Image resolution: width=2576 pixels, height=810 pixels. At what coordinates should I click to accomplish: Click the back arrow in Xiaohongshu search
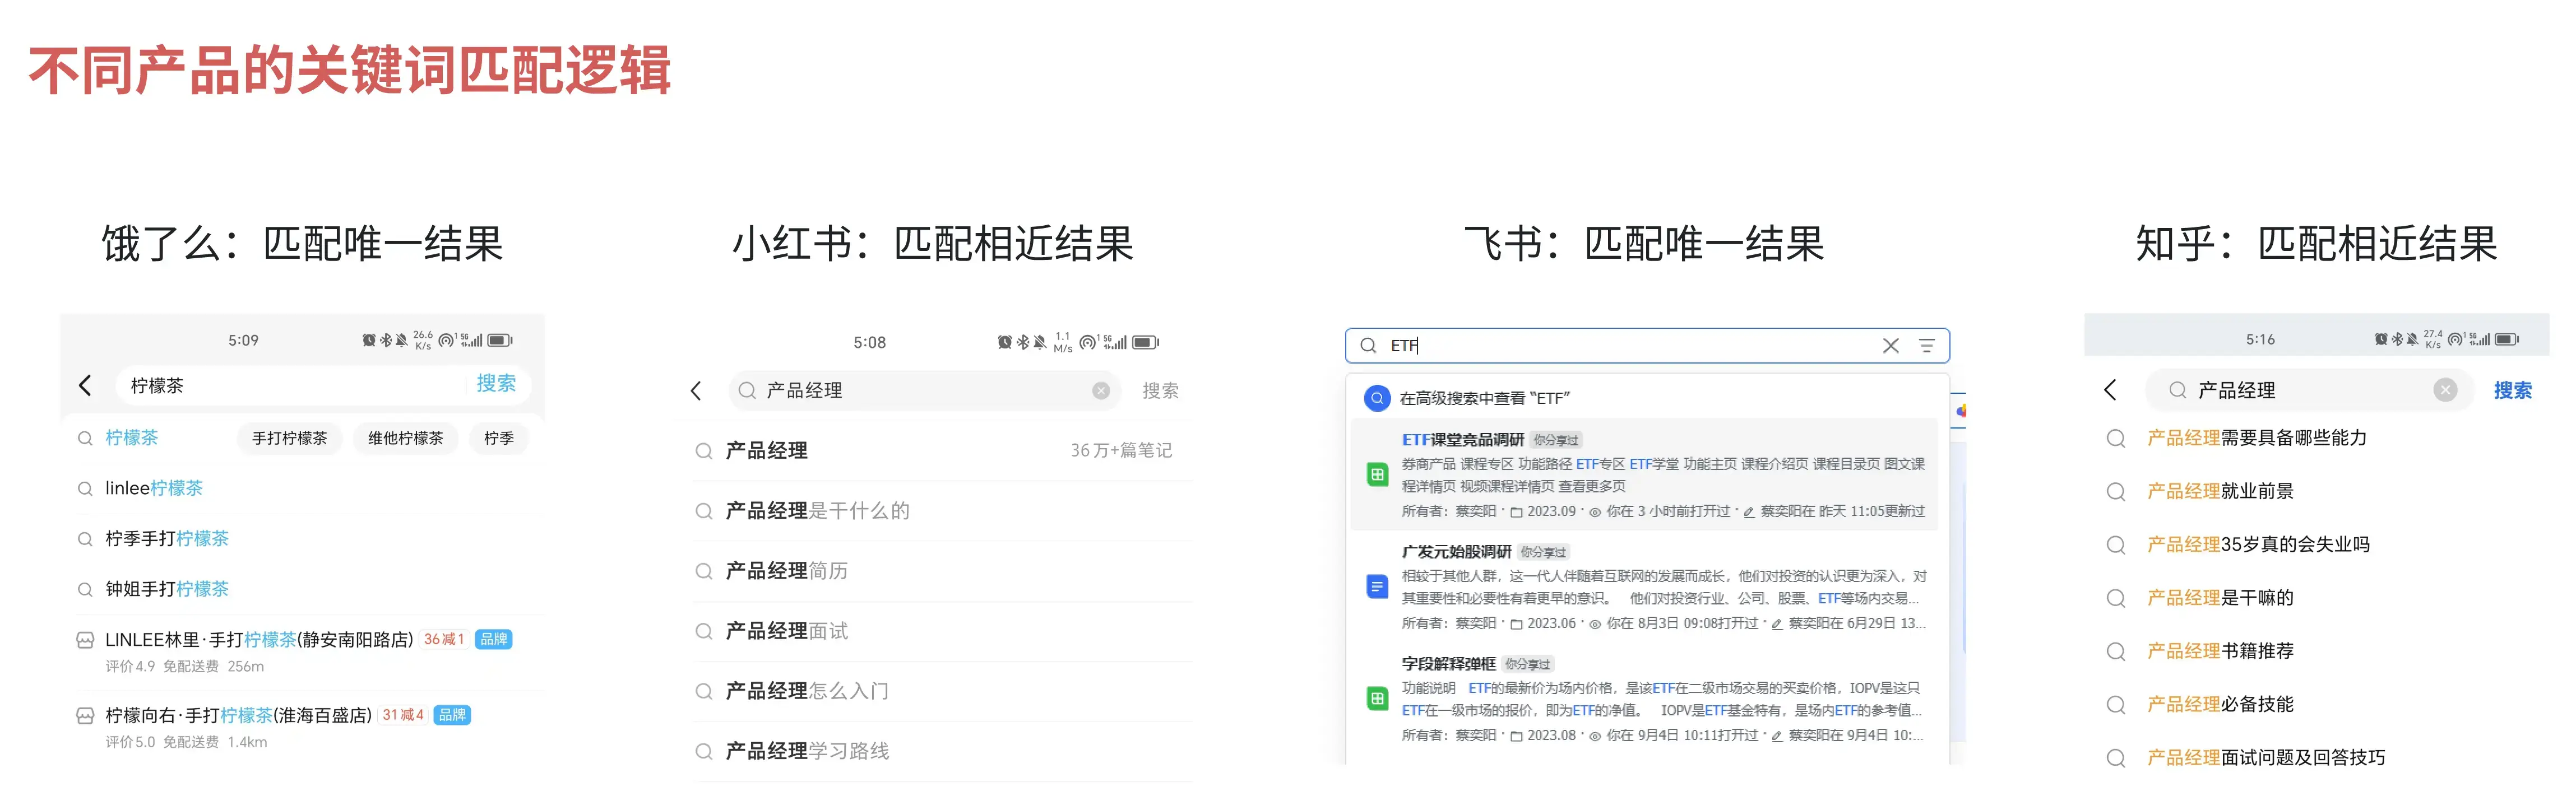696,391
